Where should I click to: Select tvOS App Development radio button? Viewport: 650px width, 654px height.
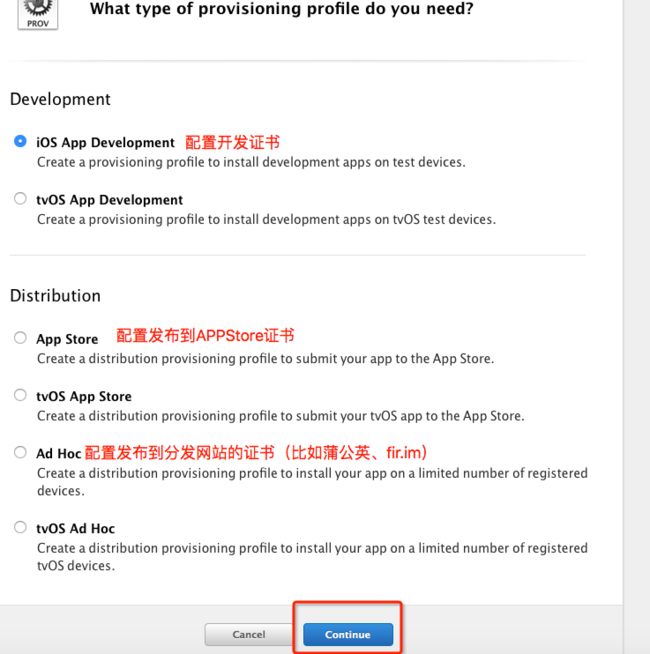point(20,198)
